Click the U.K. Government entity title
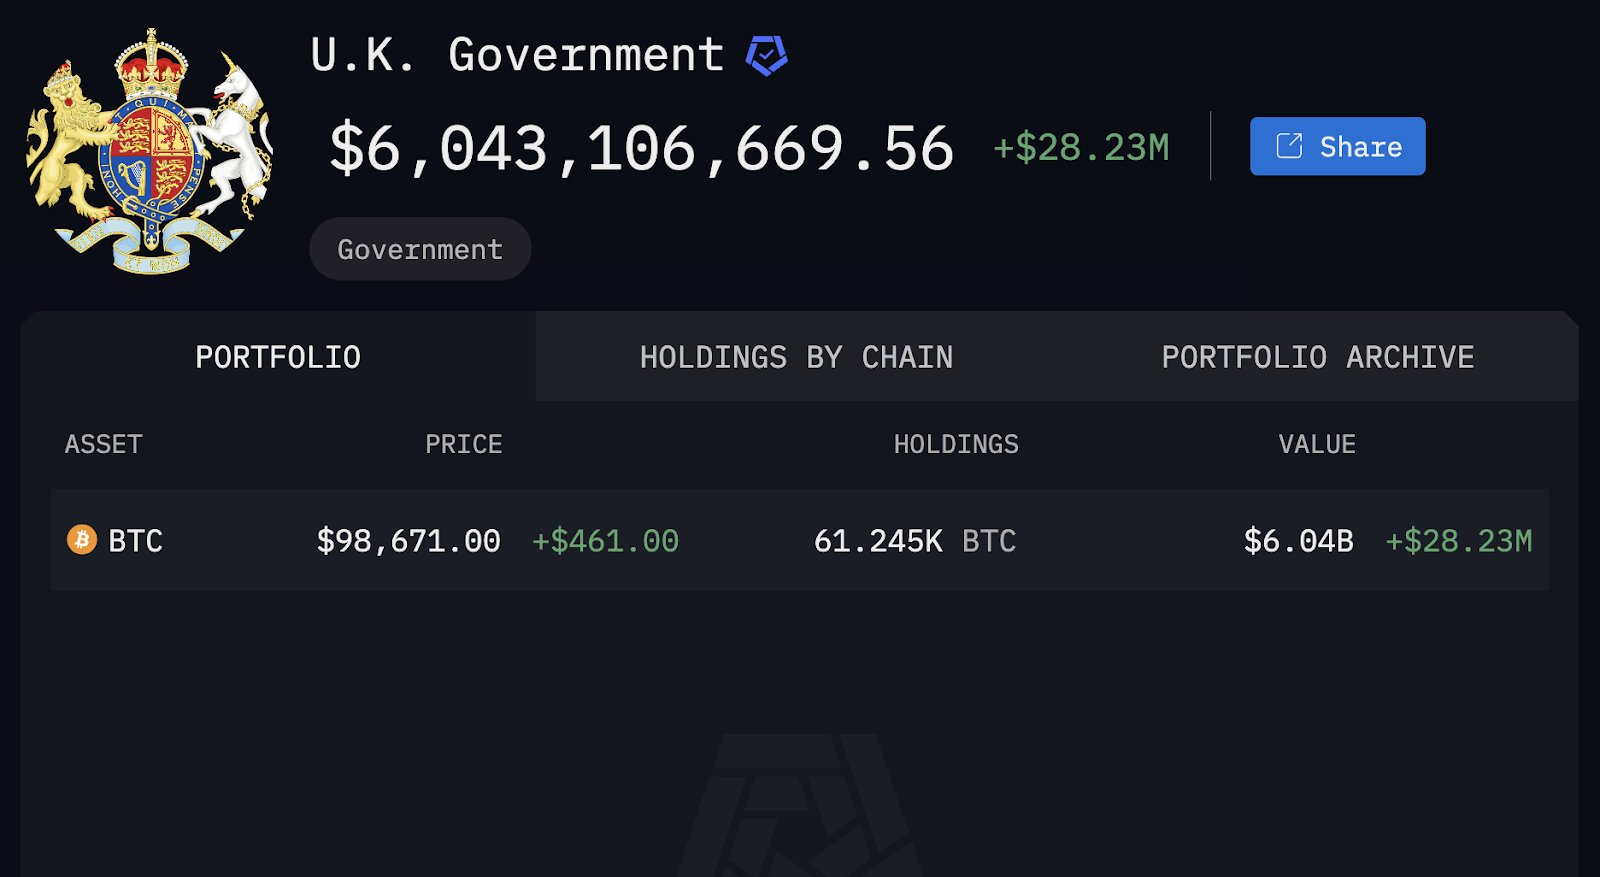The image size is (1600, 877). point(516,55)
